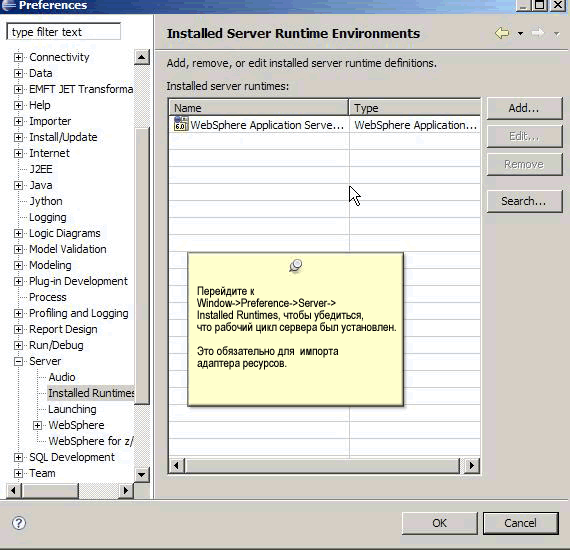Click the Eclipse icon in title bar
Screen dimensions: 570x550
(8, 5)
